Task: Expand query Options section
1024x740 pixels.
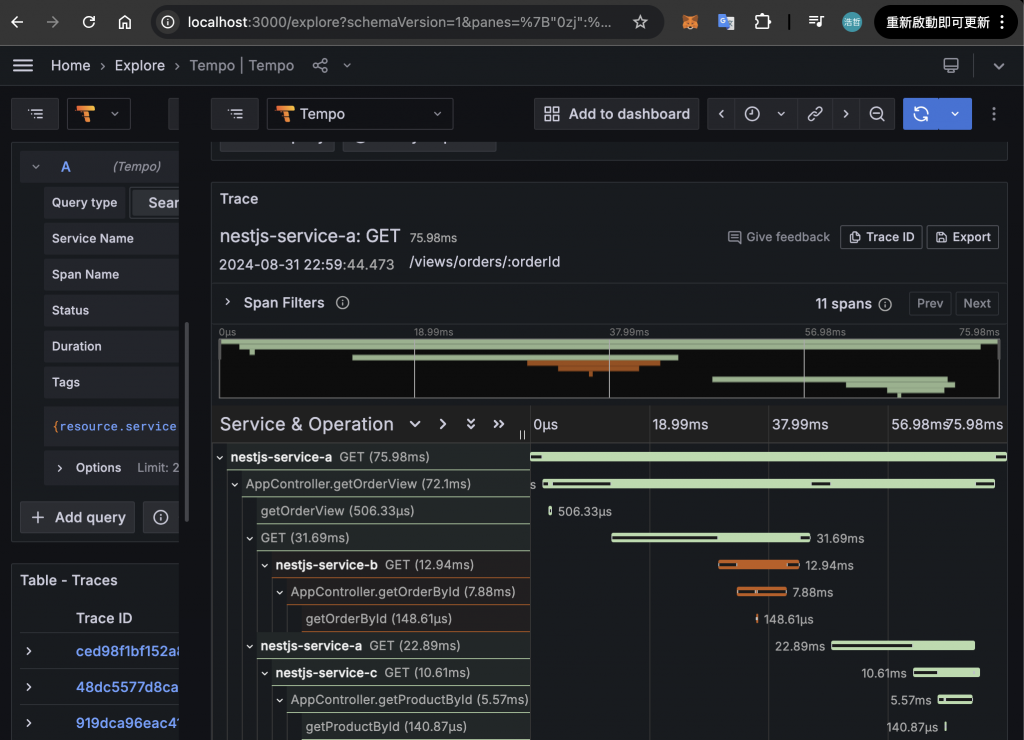Action: pyautogui.click(x=59, y=468)
